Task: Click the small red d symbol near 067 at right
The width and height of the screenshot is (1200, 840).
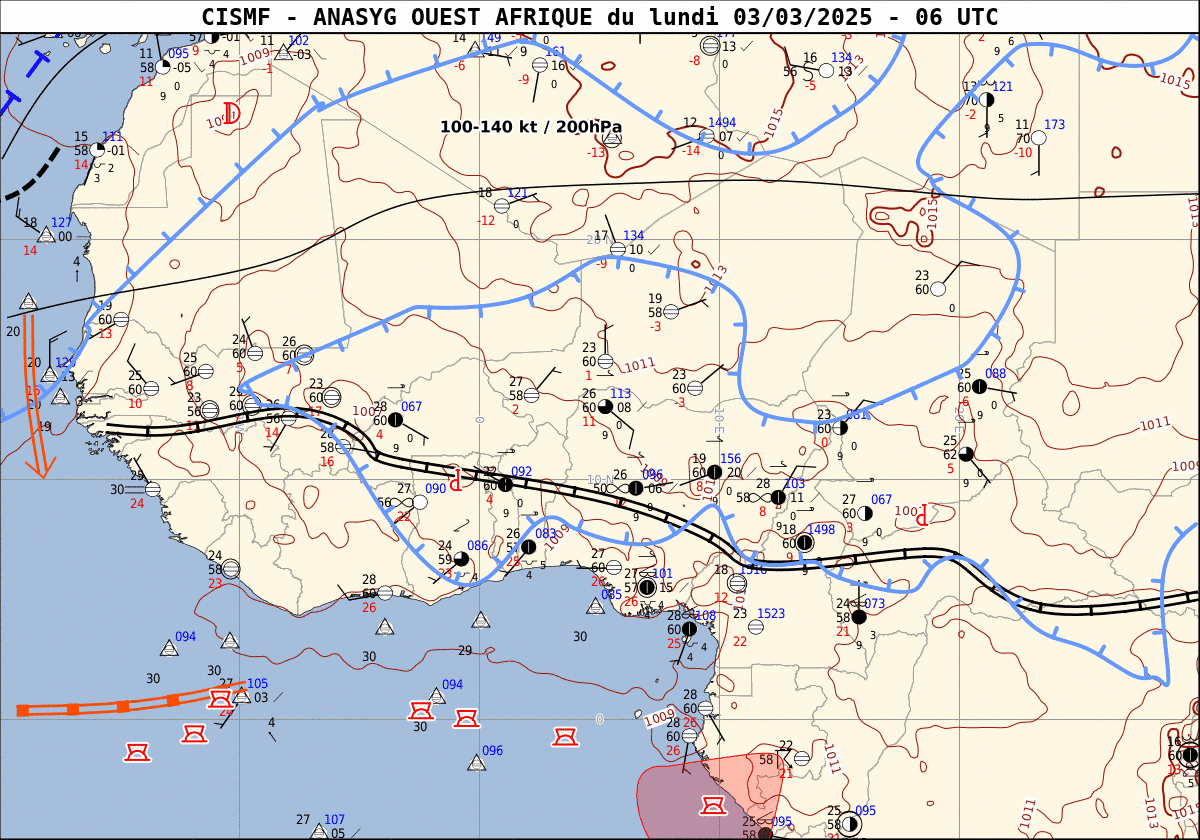Action: coord(922,515)
